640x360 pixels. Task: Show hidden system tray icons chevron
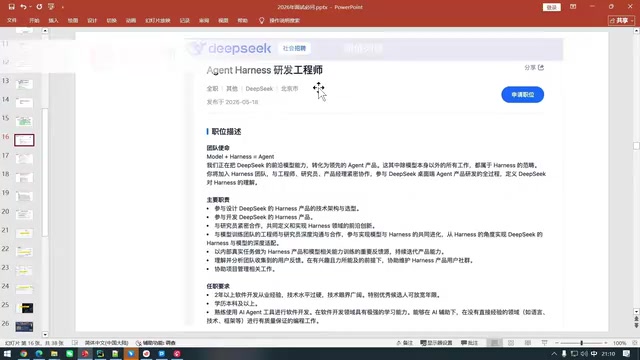coord(554,354)
